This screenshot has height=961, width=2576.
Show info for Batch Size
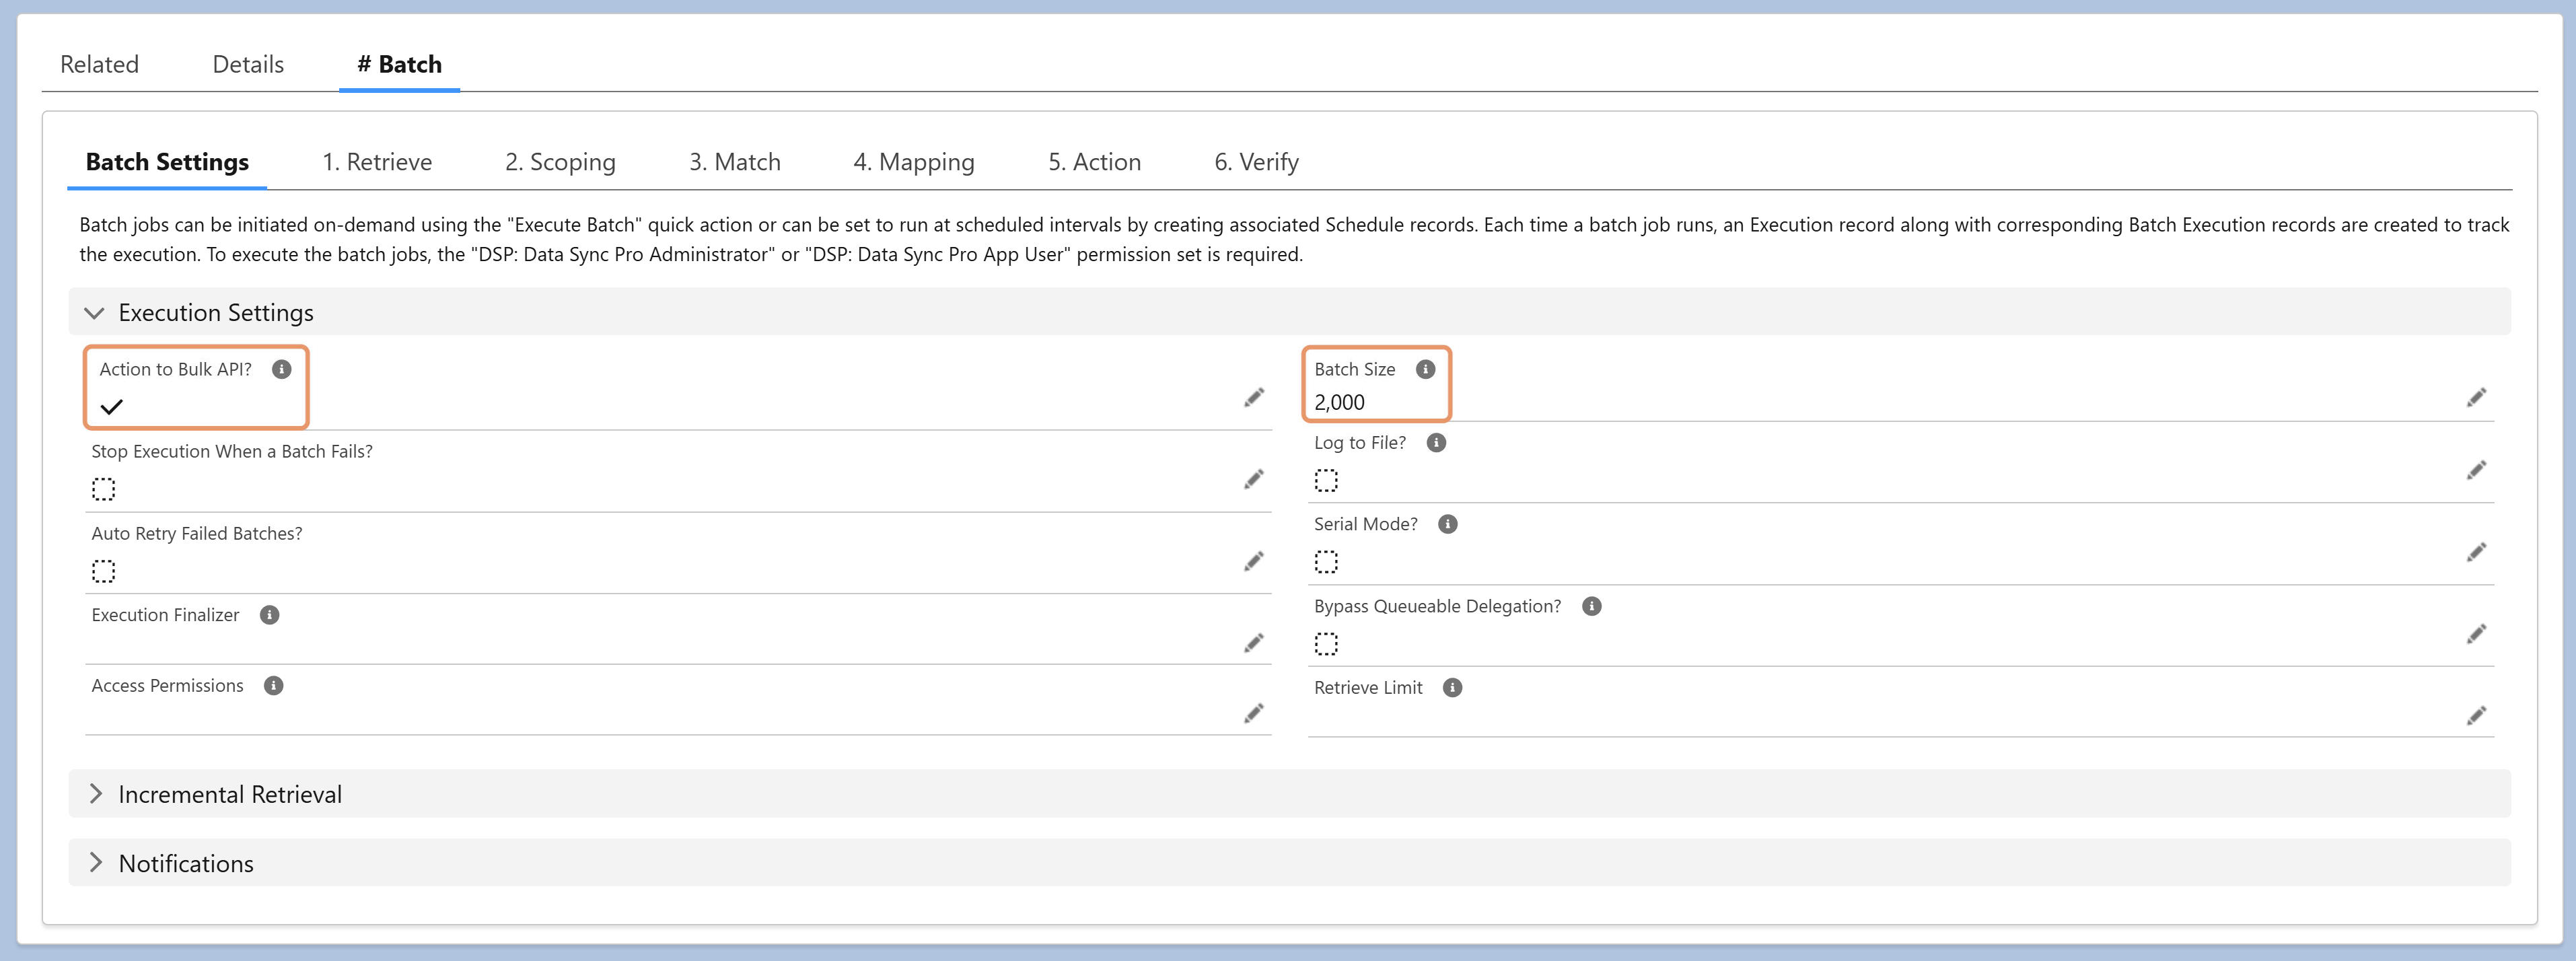point(1426,369)
